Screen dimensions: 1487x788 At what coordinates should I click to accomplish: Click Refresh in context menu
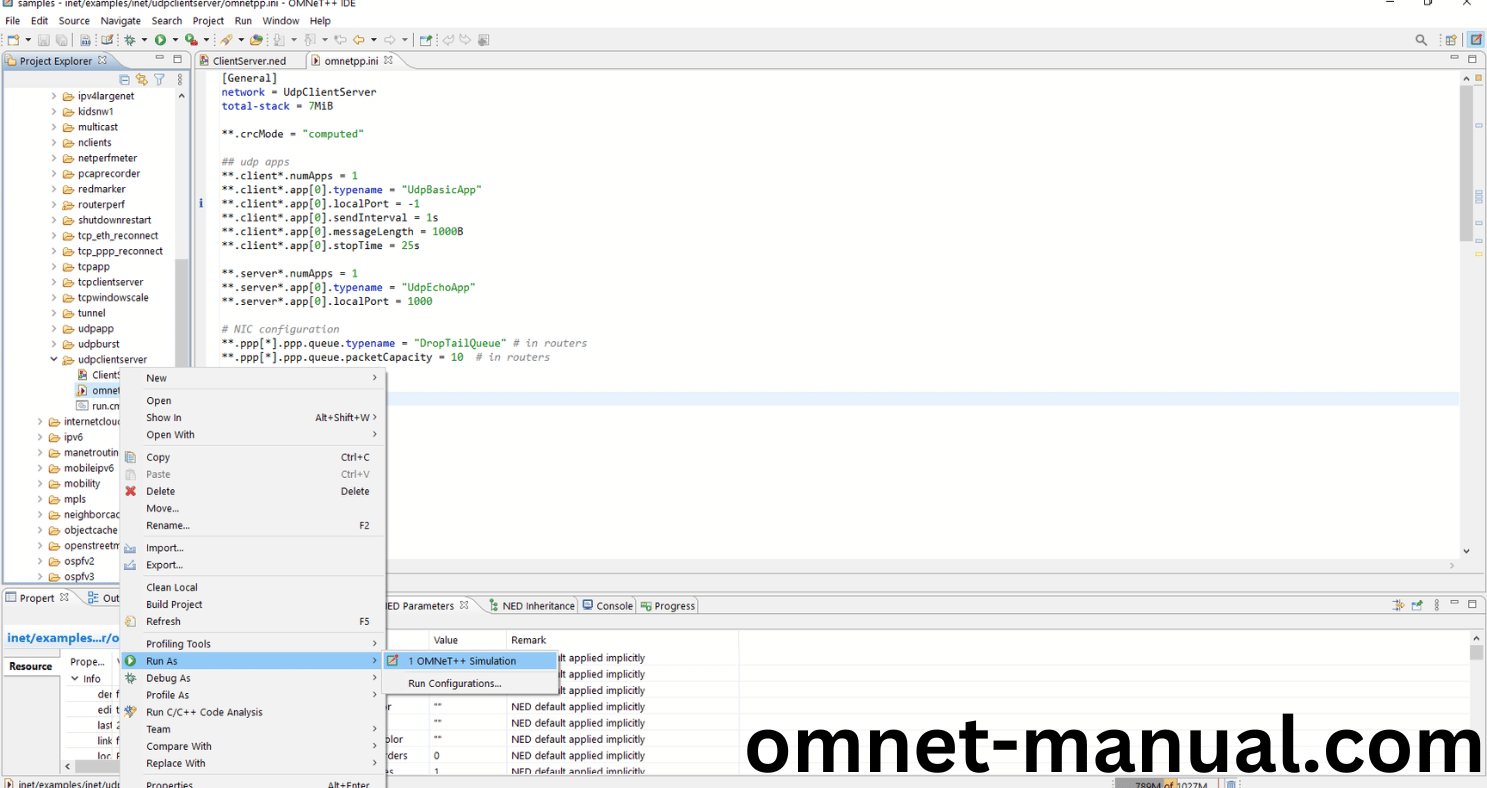coord(252,621)
